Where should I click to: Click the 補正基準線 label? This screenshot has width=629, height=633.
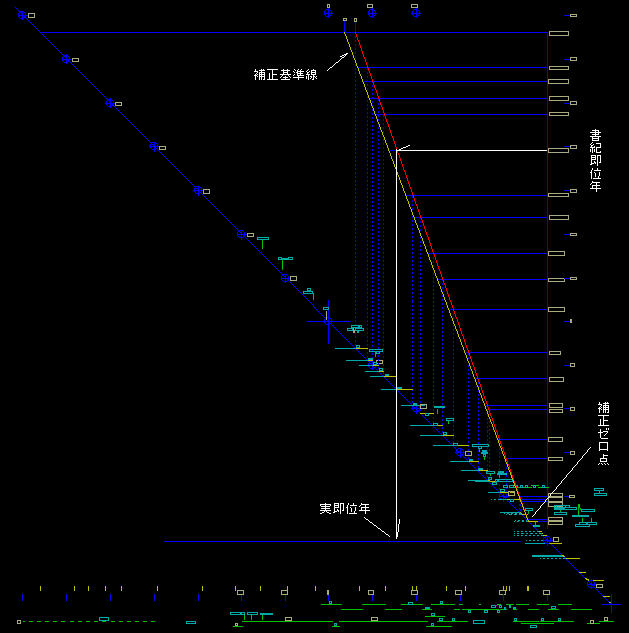(285, 75)
